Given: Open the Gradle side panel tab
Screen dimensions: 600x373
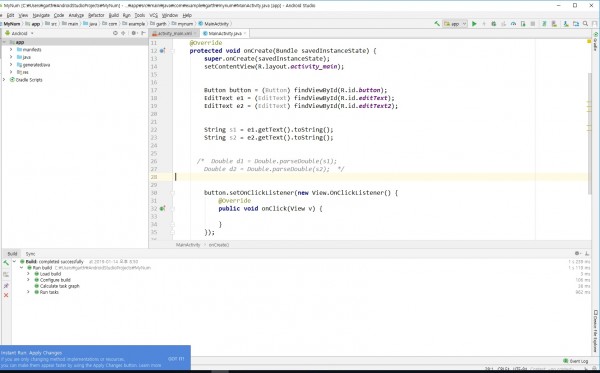Looking at the screenshot, I should pos(595,42).
